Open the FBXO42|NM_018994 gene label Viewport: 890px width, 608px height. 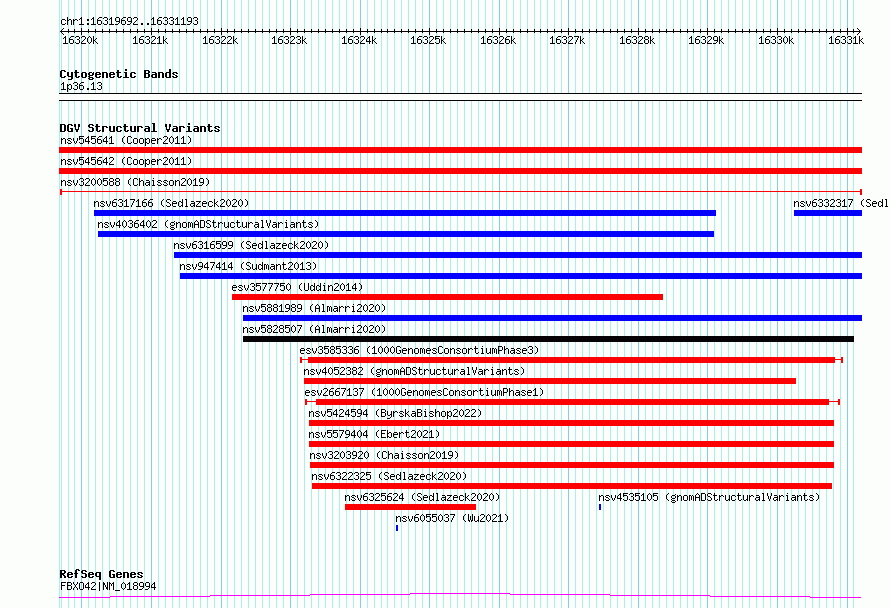point(108,586)
